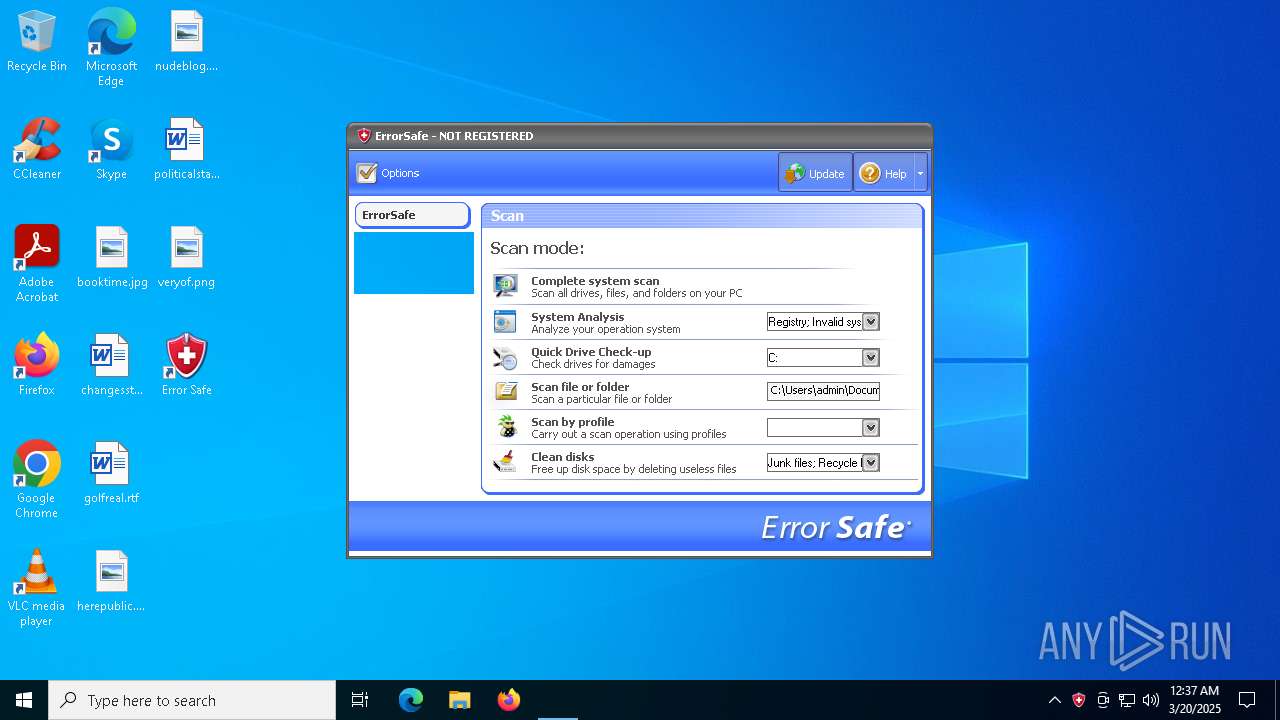The height and width of the screenshot is (720, 1280).
Task: Select the Error Safe desktop shortcut
Action: point(186,366)
